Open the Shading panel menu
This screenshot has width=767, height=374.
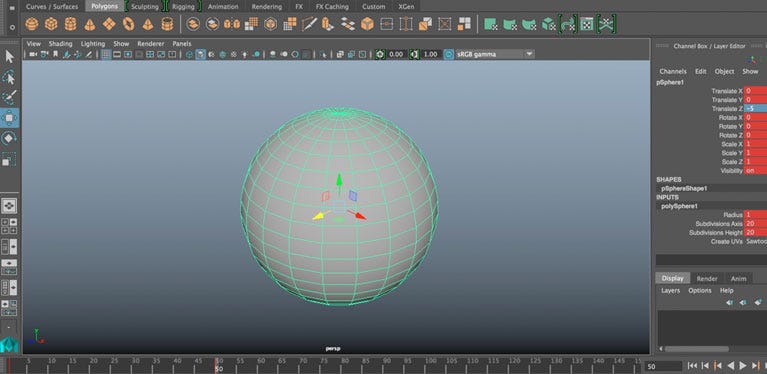[60, 44]
